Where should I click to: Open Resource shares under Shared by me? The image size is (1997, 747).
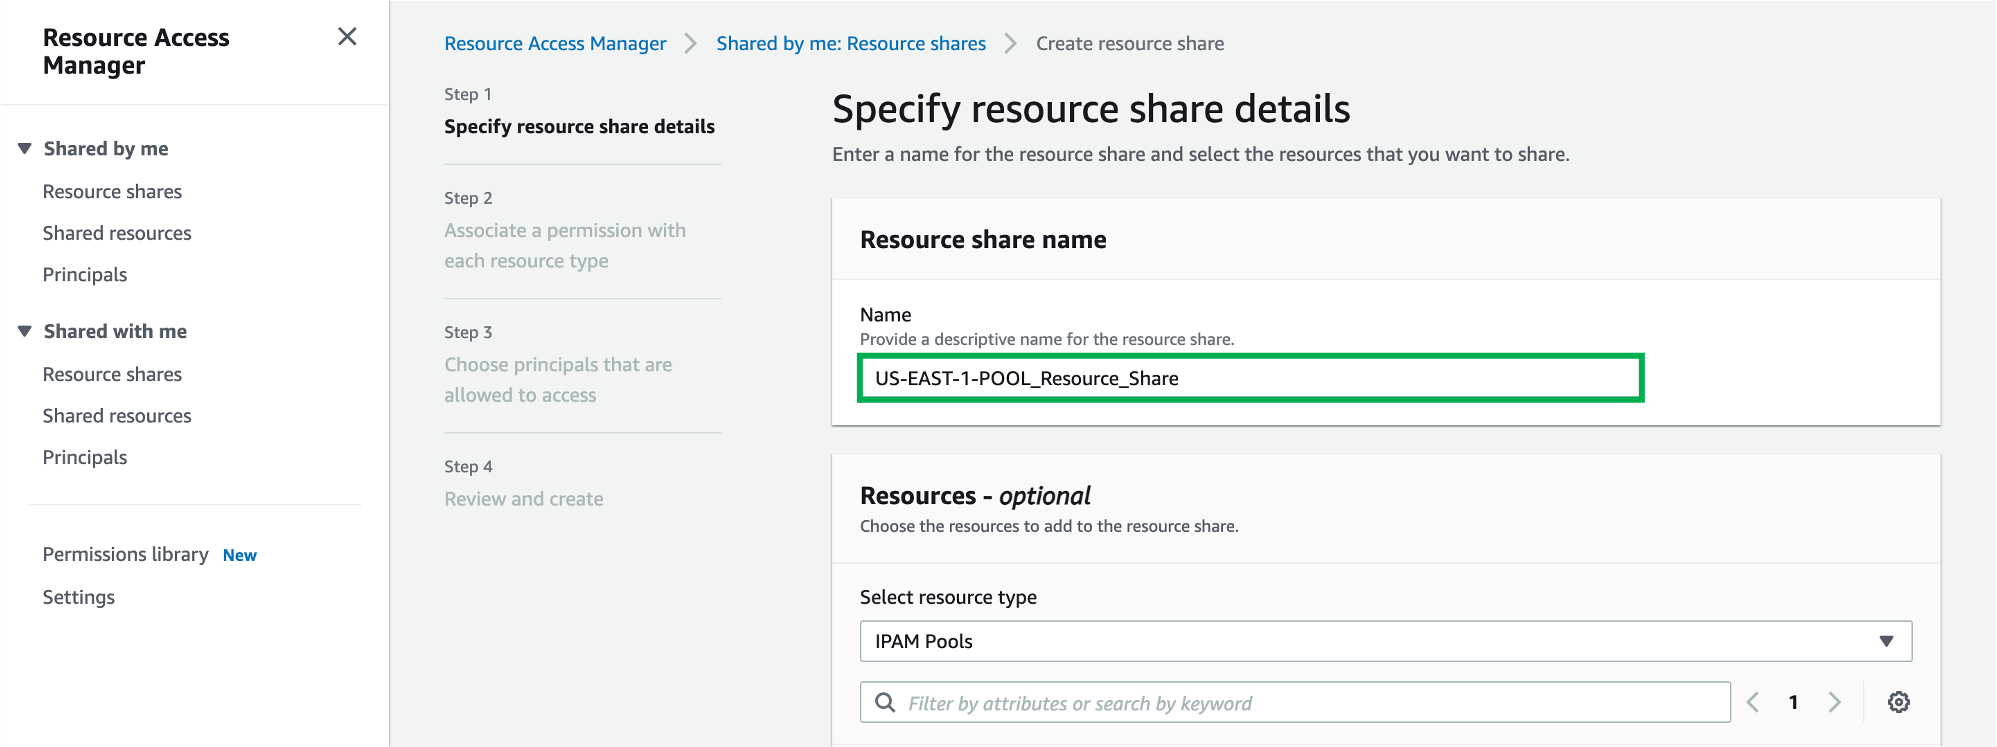pyautogui.click(x=112, y=192)
